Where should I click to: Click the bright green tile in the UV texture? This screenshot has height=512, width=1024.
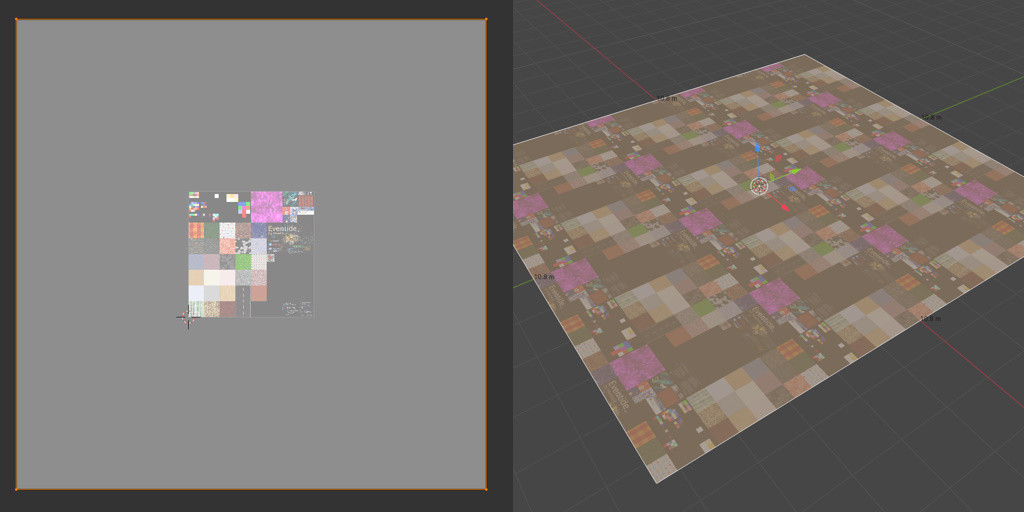point(243,262)
